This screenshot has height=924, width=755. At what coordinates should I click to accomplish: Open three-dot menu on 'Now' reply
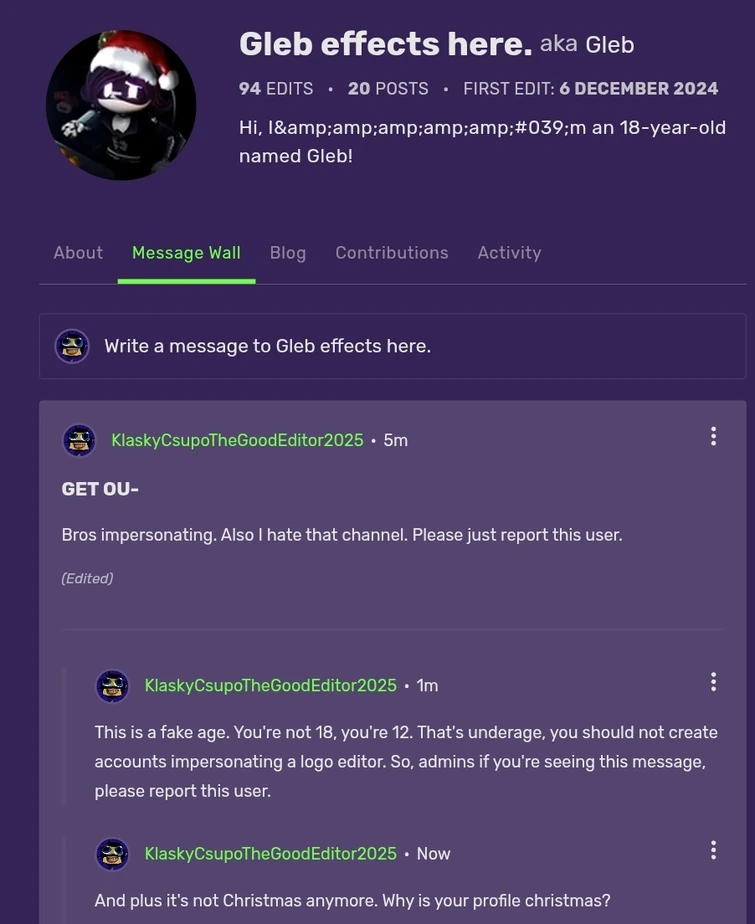coord(713,850)
